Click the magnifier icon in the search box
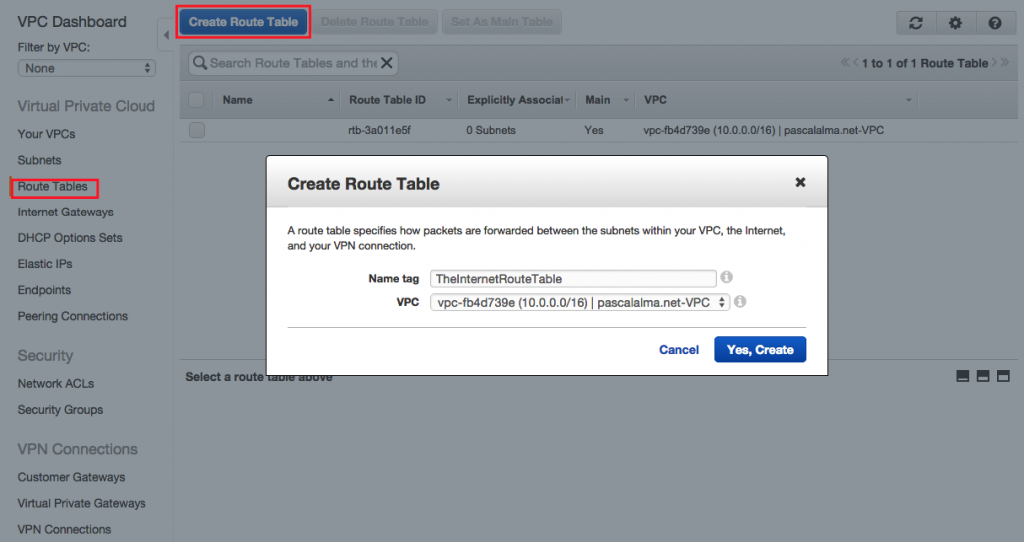 (x=200, y=63)
